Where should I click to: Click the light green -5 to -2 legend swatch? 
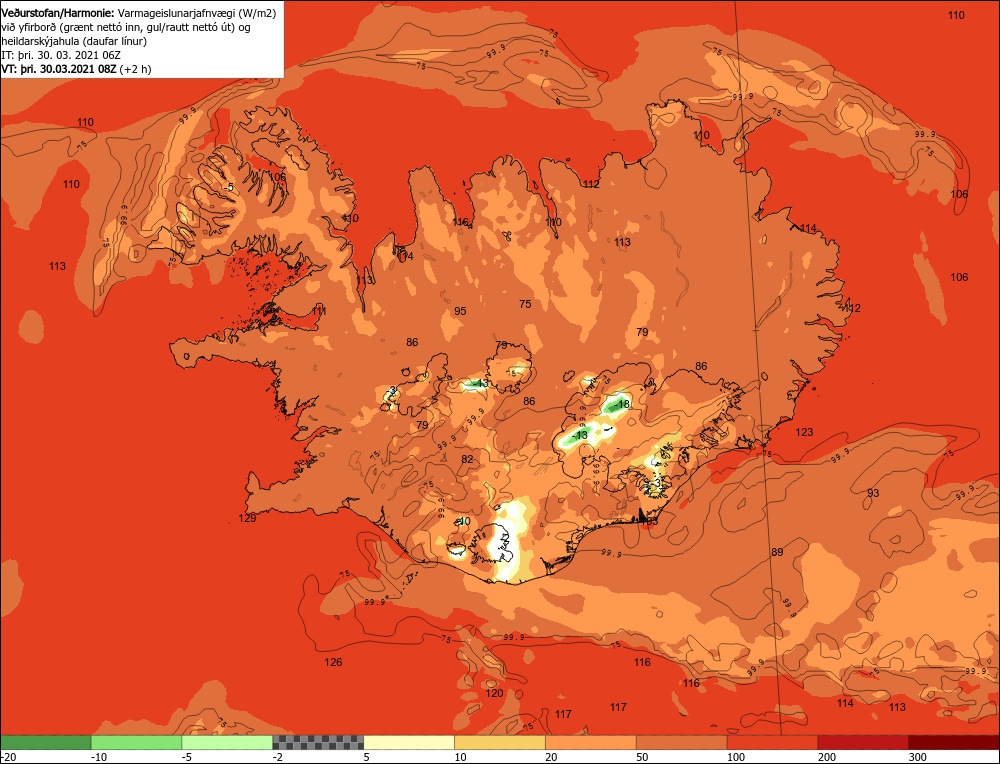coord(227,742)
